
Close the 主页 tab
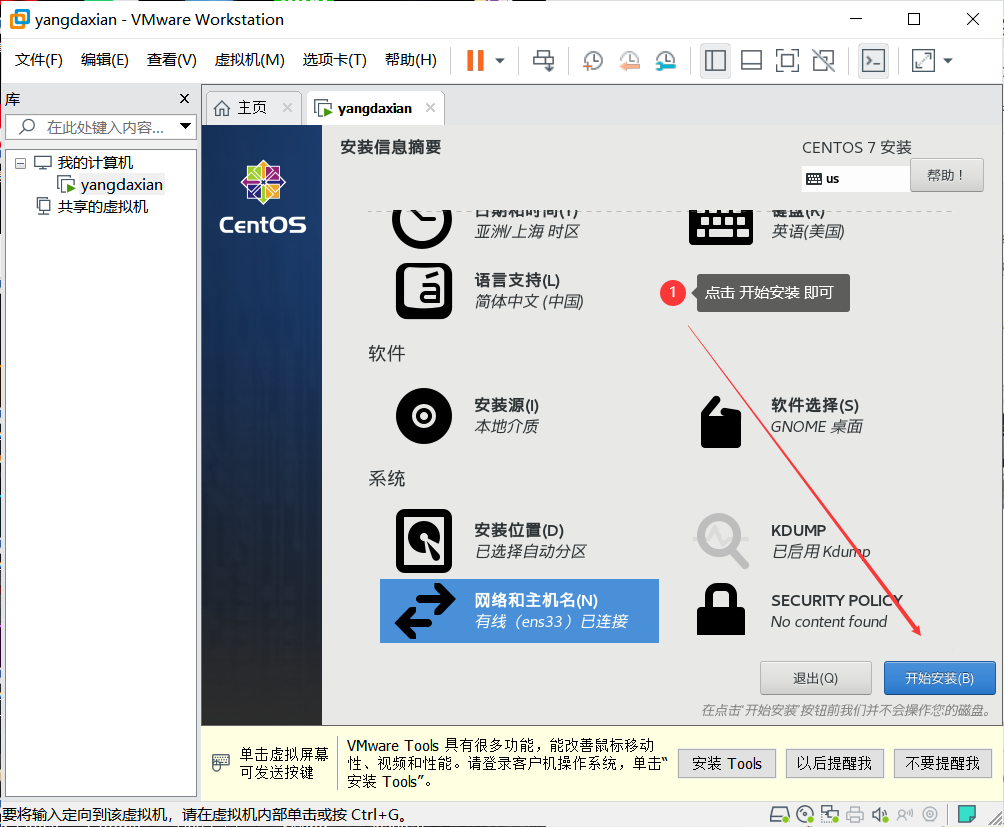287,108
